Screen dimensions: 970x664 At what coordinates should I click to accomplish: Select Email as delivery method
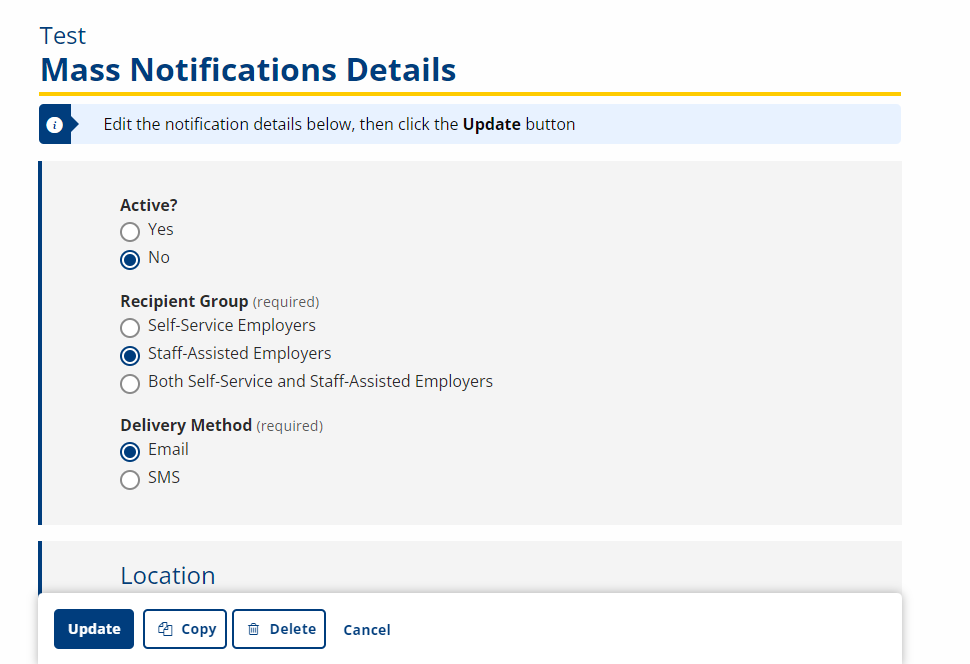[130, 452]
